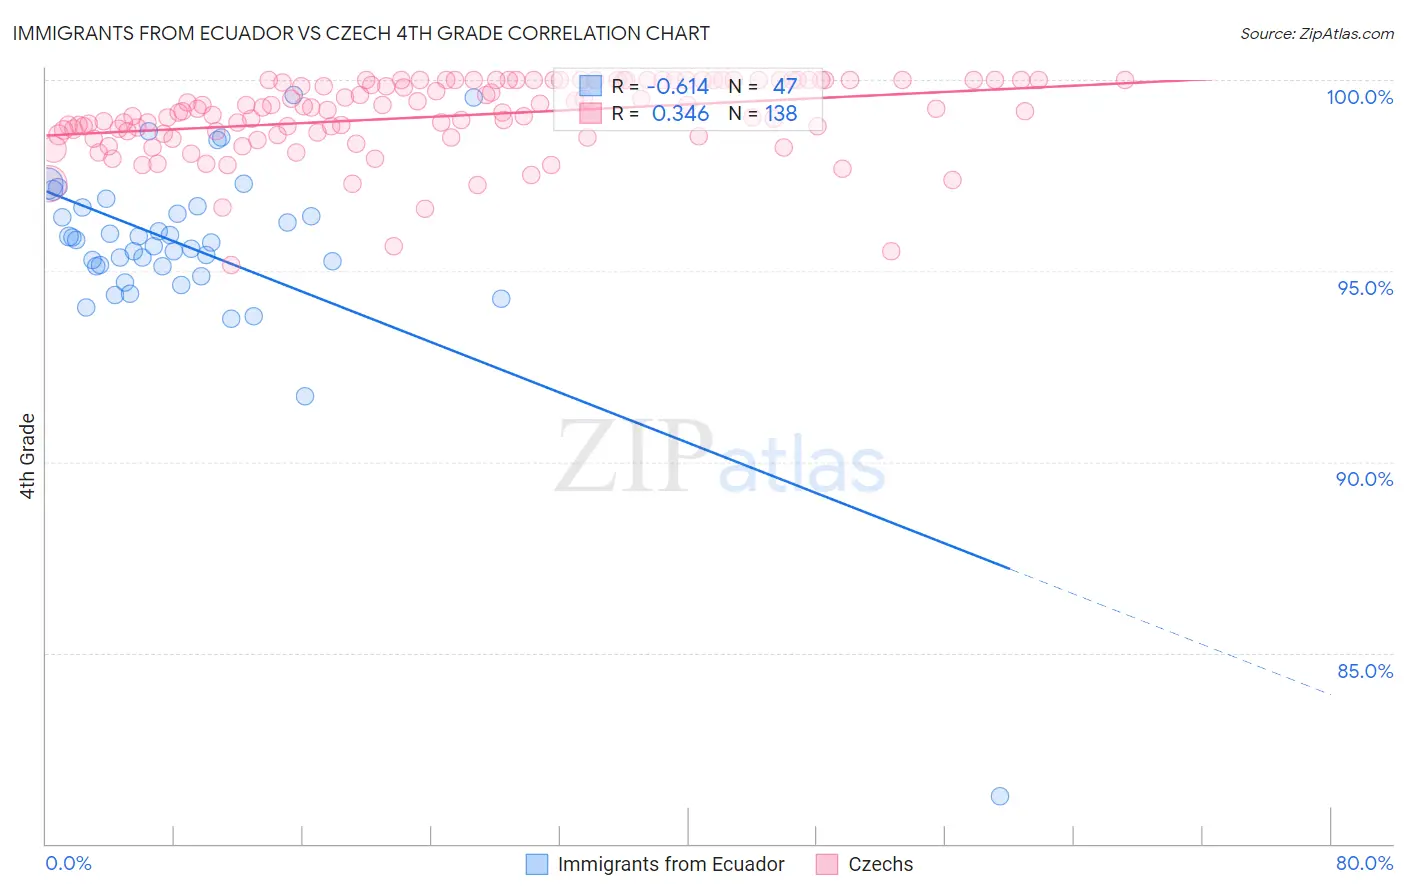Click the 80.0% x-axis label
This screenshot has width=1406, height=892.
[1365, 863]
